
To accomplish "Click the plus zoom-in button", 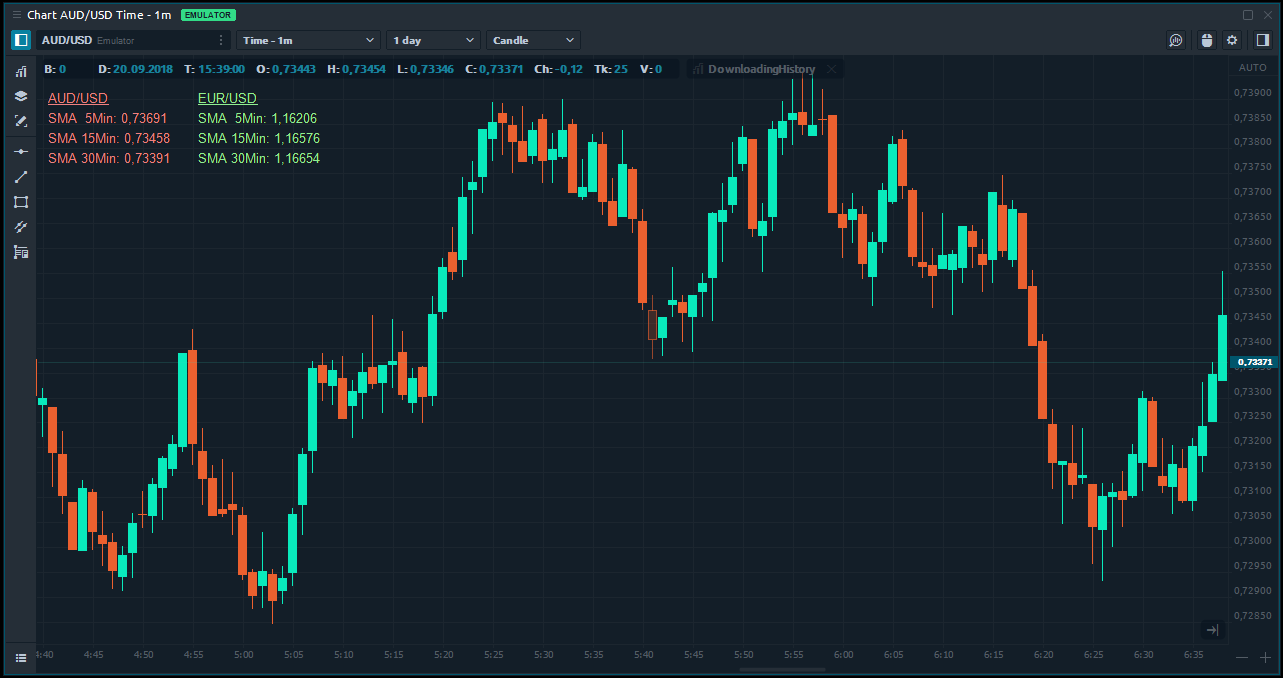I will [x=1265, y=657].
